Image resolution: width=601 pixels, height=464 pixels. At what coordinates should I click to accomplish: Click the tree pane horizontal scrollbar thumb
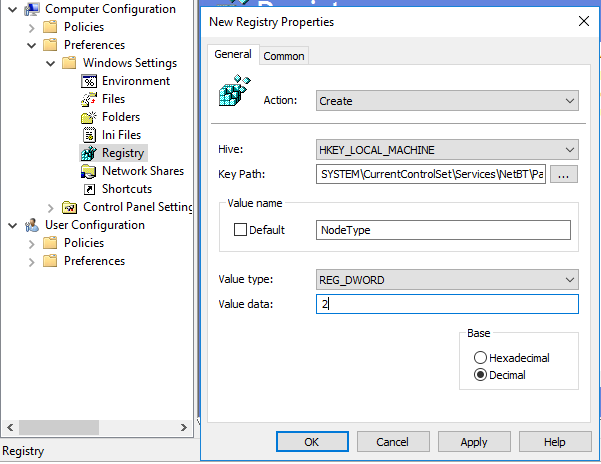(59, 428)
